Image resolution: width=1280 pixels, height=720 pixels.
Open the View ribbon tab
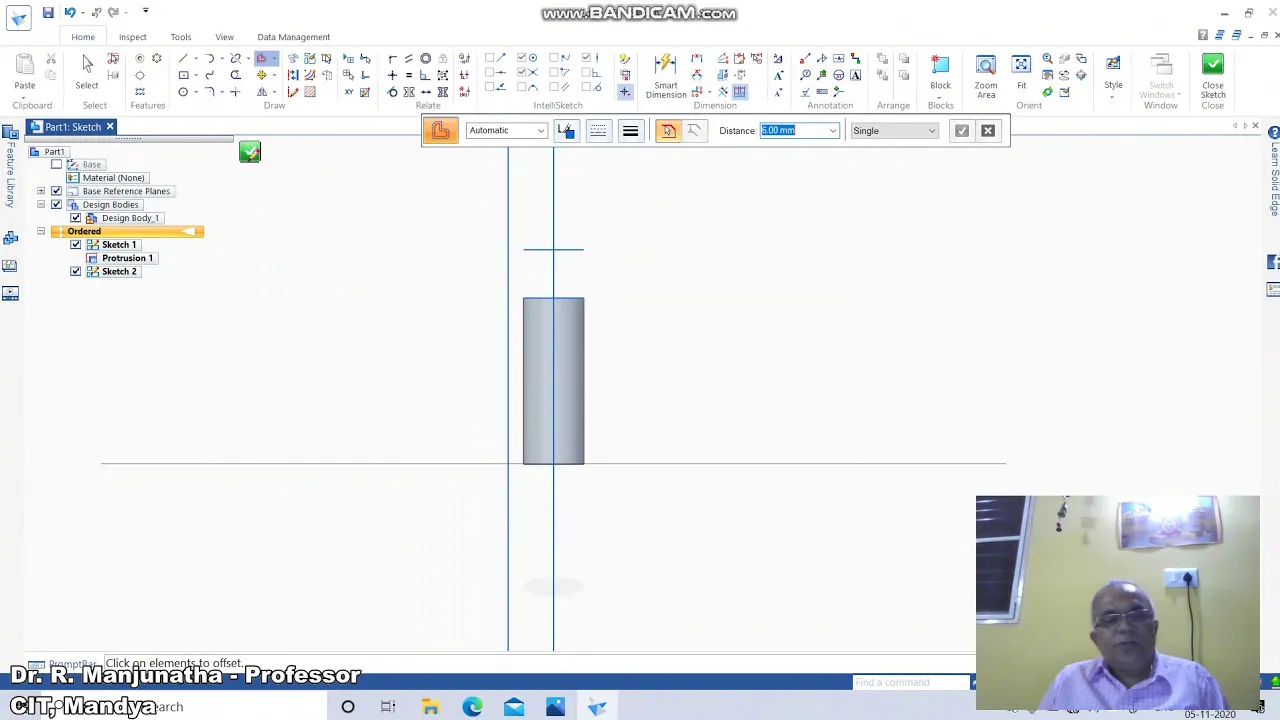tap(224, 37)
